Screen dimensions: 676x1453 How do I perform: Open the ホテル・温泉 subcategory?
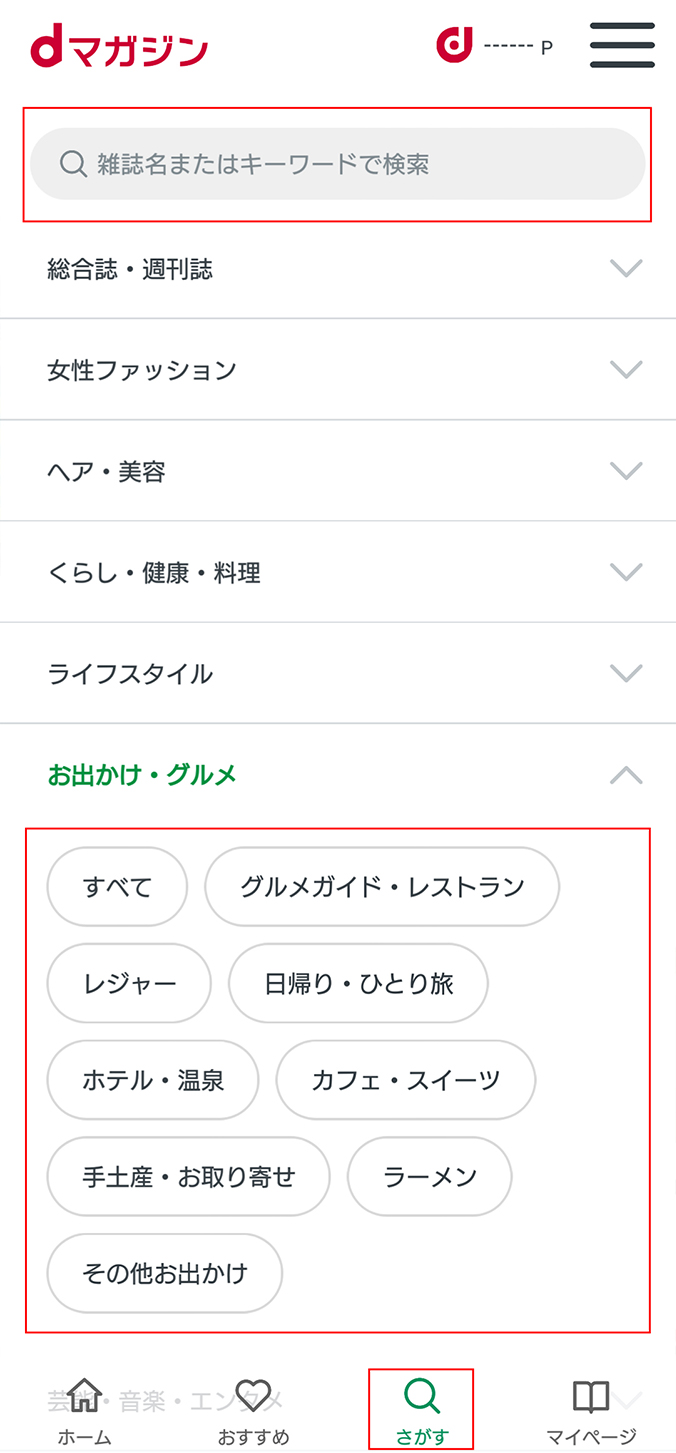point(153,1080)
